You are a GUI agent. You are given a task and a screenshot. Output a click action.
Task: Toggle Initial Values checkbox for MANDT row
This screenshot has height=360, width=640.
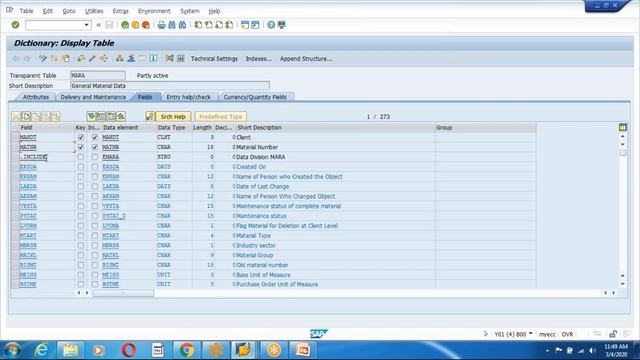[95, 137]
